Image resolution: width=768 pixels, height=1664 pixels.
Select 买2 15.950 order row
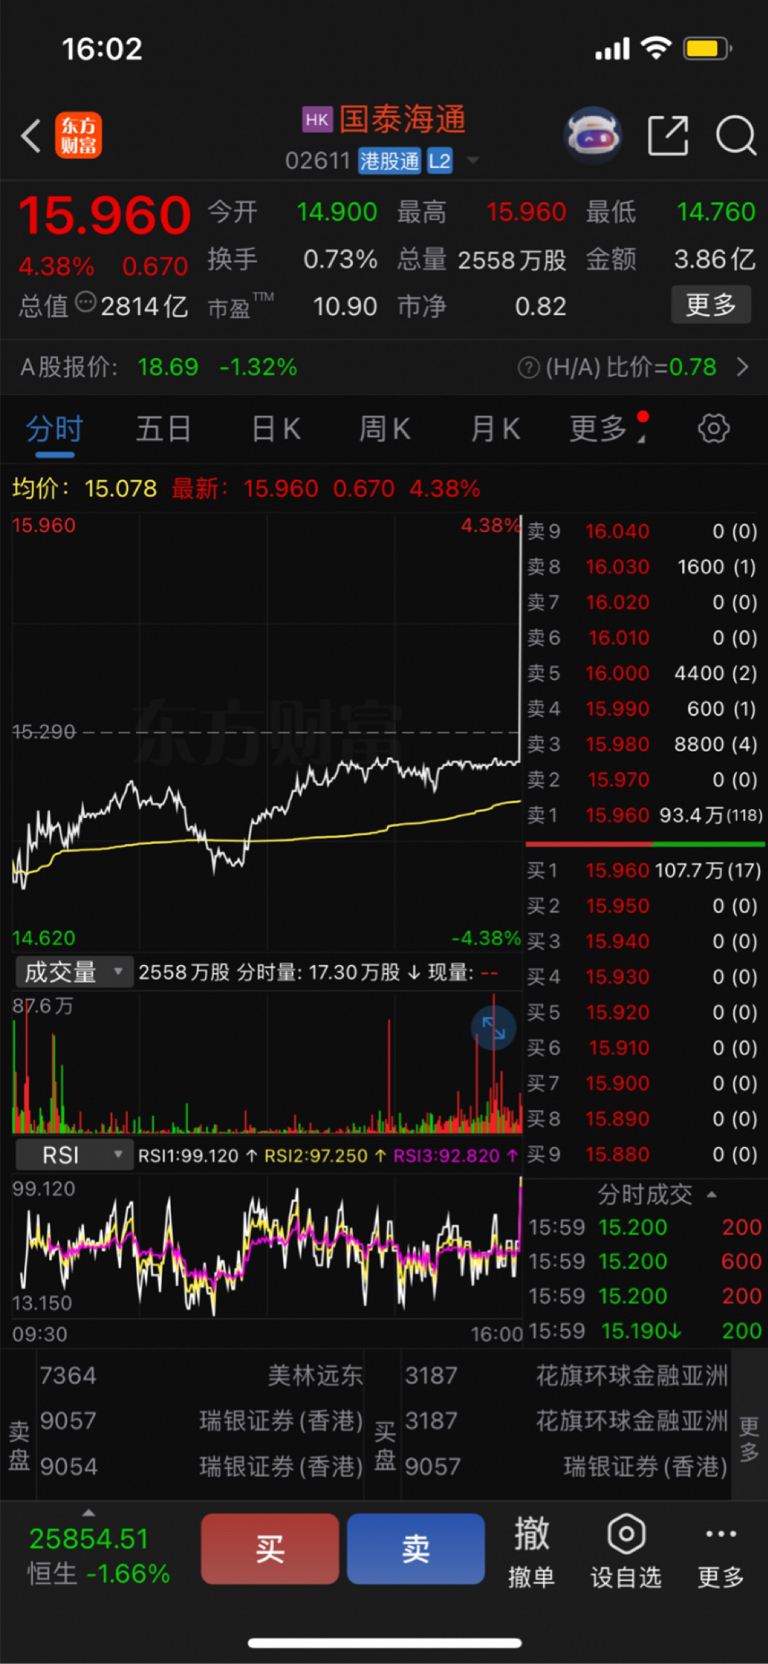tap(645, 906)
